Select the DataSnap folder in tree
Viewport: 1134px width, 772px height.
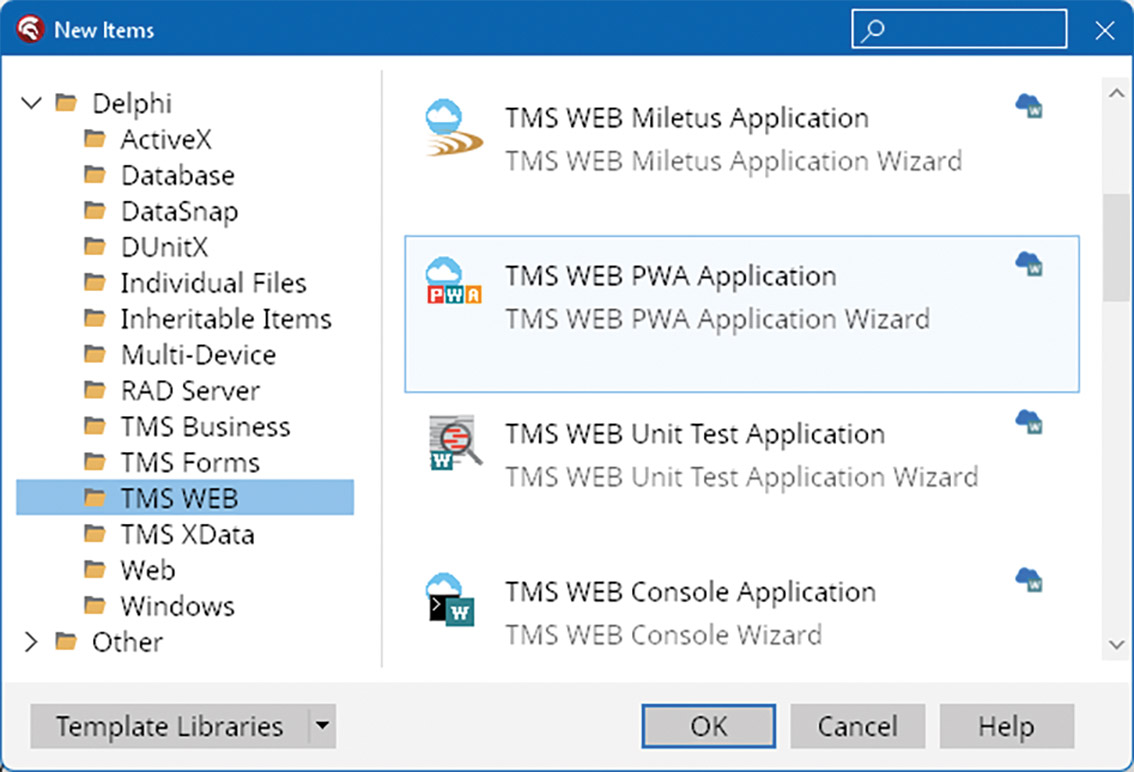point(179,211)
